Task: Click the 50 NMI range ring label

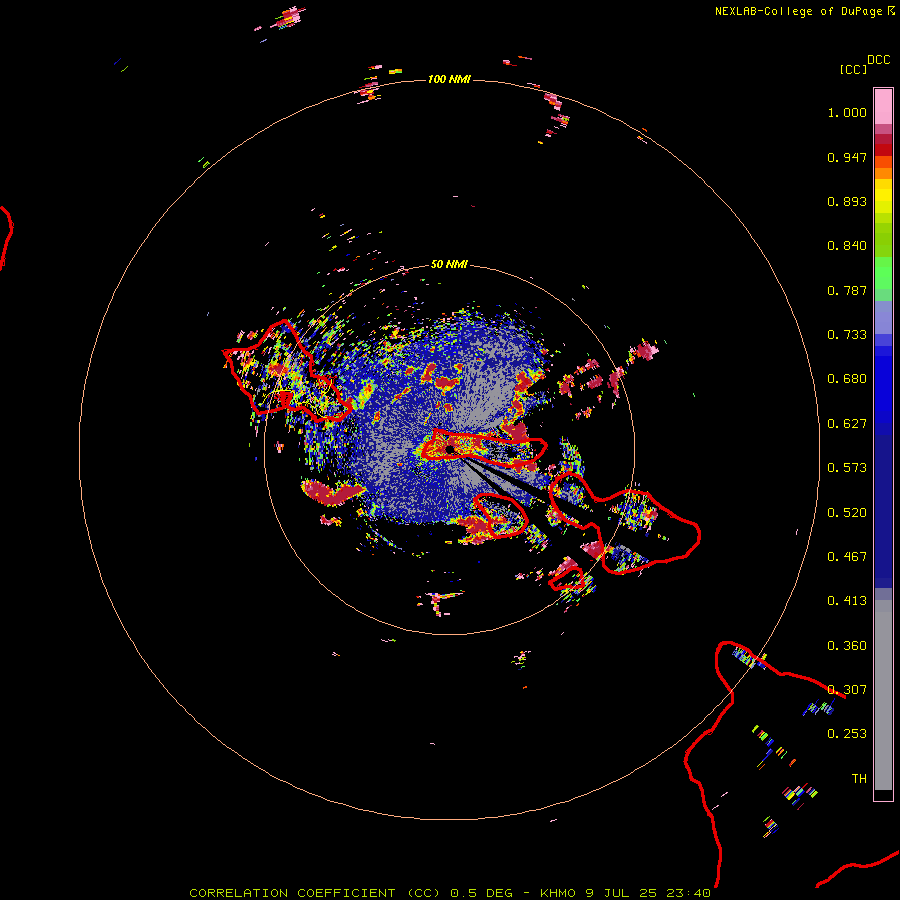Action: pyautogui.click(x=449, y=264)
